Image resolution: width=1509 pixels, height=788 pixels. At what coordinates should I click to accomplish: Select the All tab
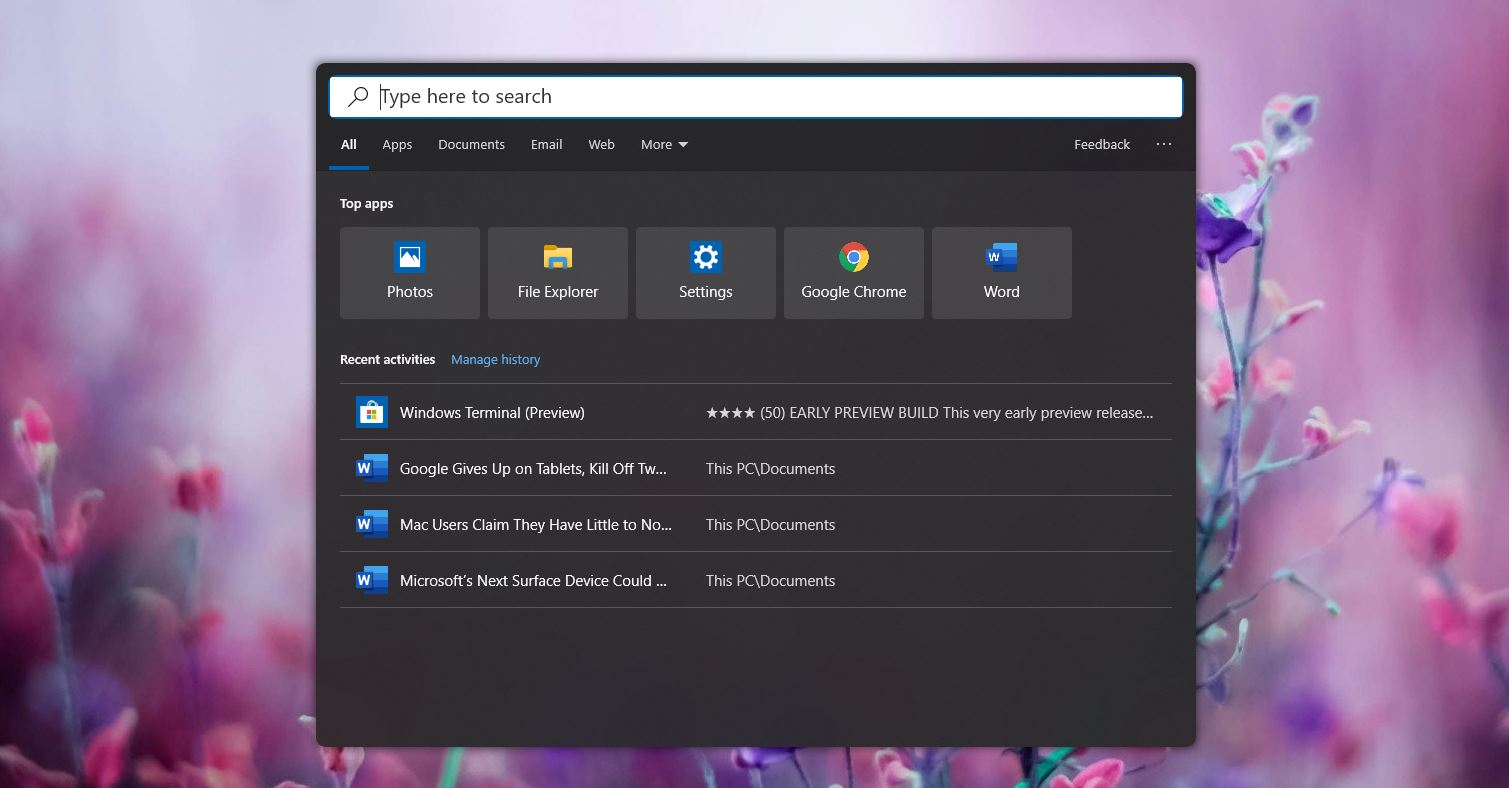pyautogui.click(x=349, y=145)
